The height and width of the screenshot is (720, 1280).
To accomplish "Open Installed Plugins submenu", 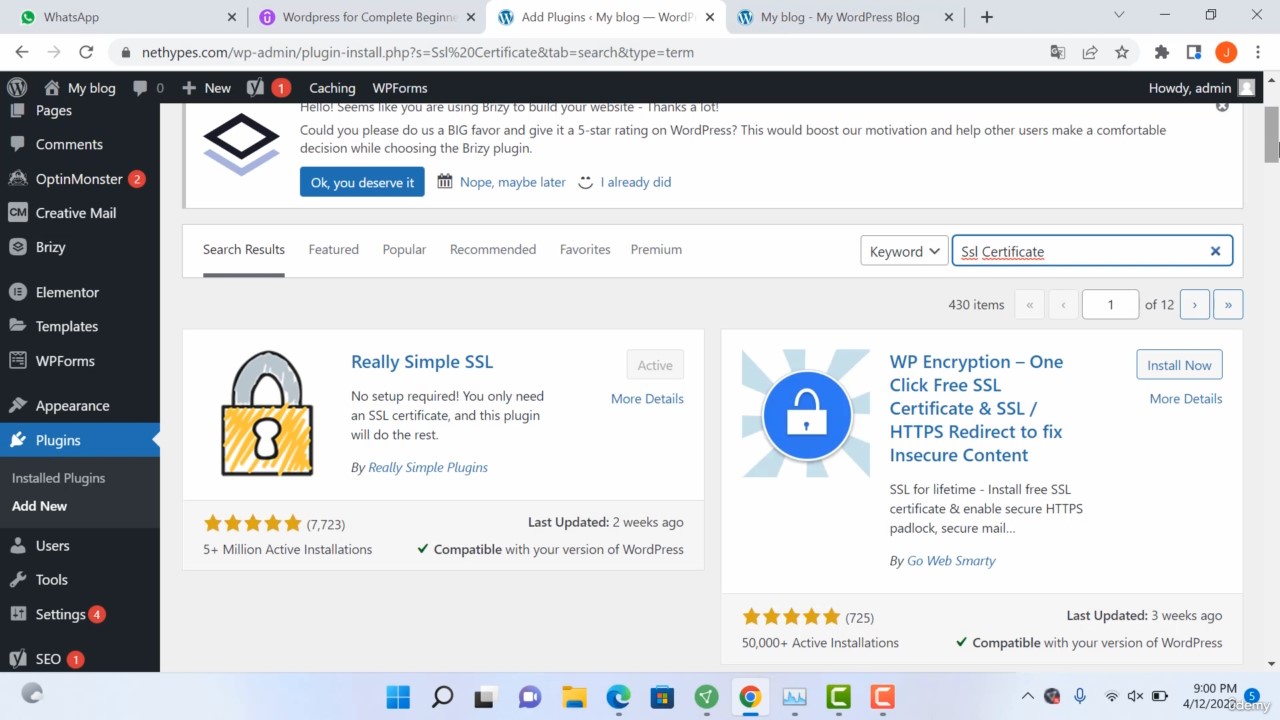I will (x=58, y=478).
